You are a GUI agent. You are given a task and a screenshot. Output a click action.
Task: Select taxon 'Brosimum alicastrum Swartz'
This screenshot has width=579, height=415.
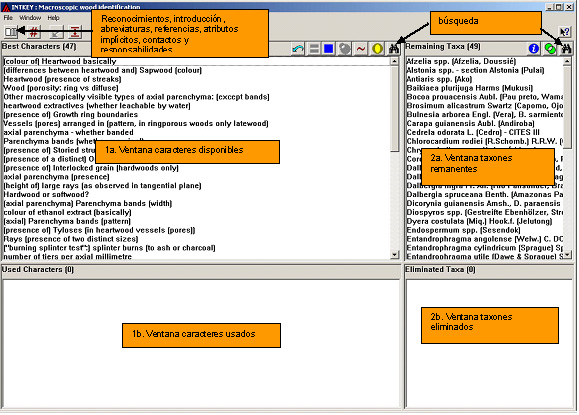point(485,106)
